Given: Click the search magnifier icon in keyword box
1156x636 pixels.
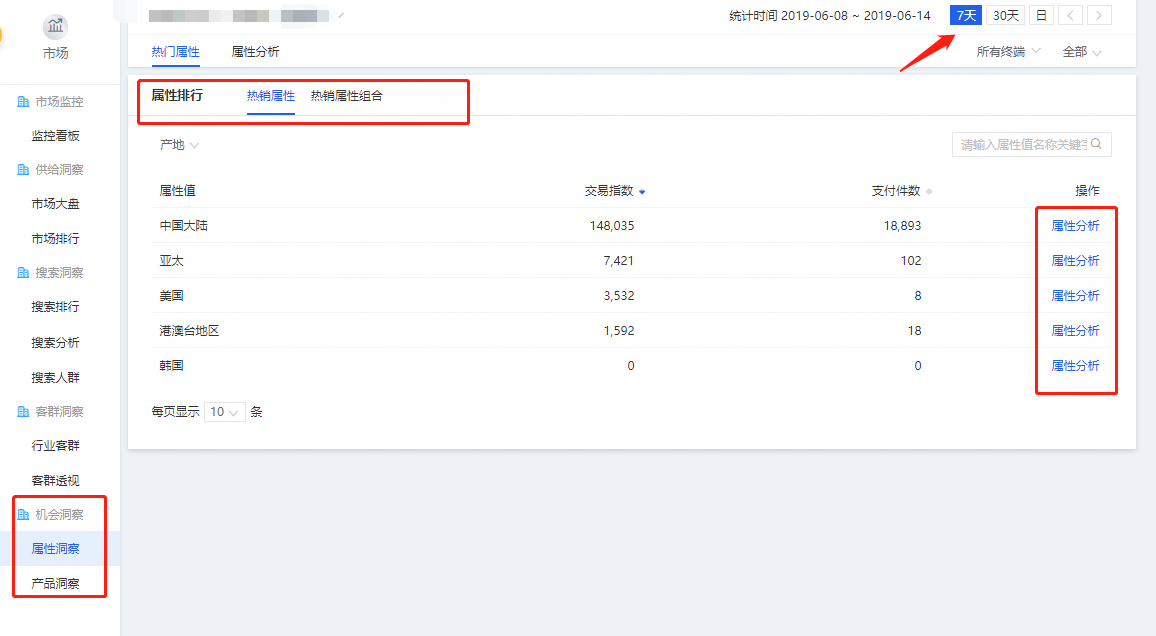Looking at the screenshot, I should click(1096, 144).
